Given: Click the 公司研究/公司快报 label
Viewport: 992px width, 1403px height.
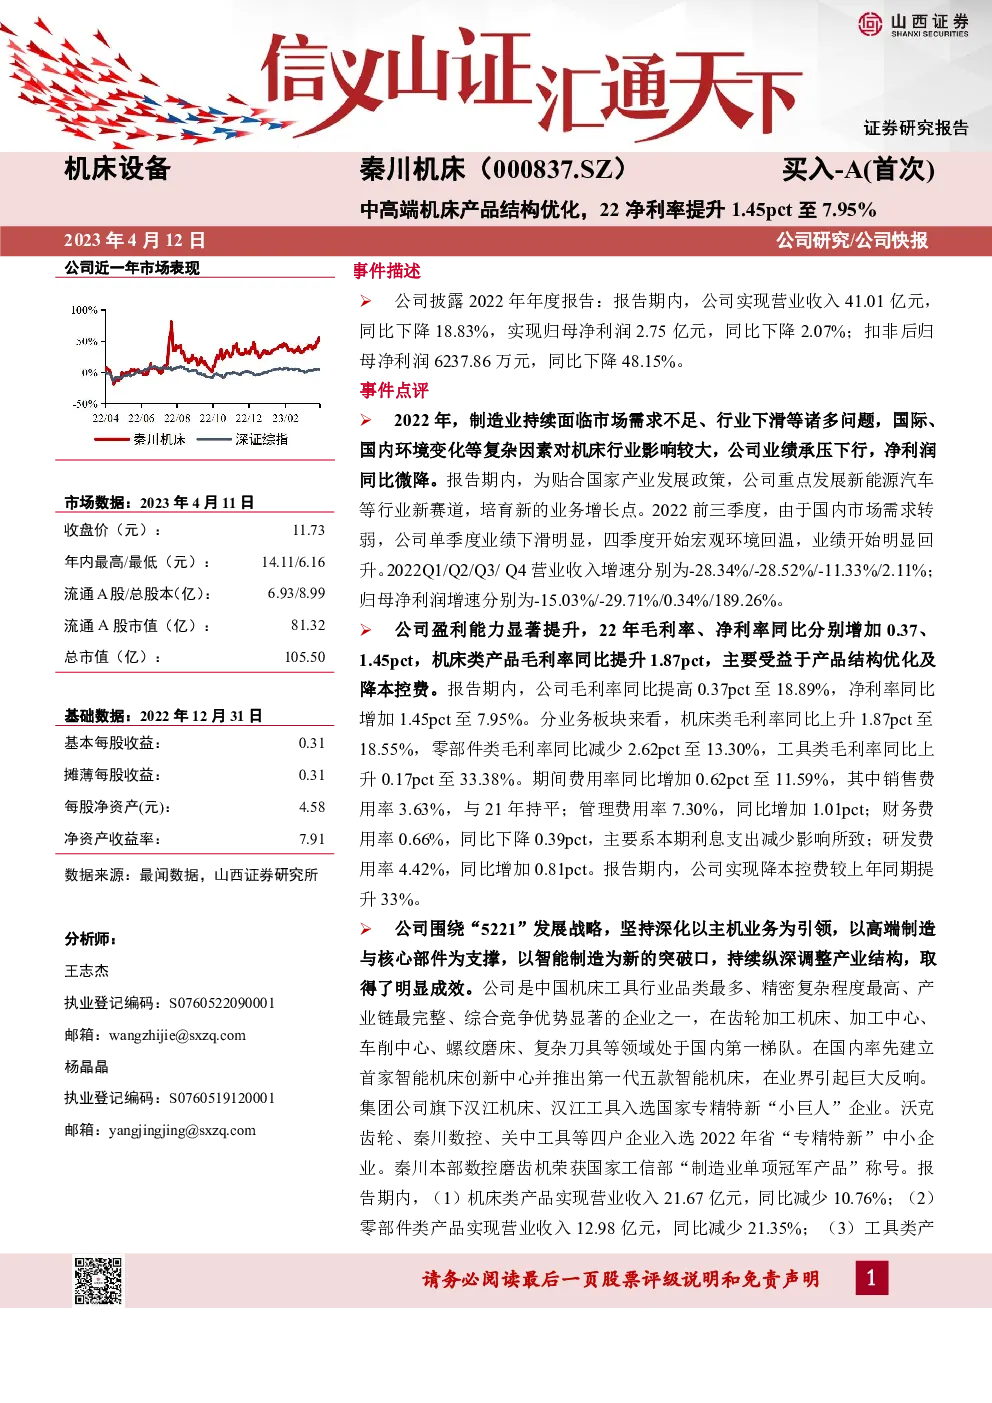Looking at the screenshot, I should (852, 240).
